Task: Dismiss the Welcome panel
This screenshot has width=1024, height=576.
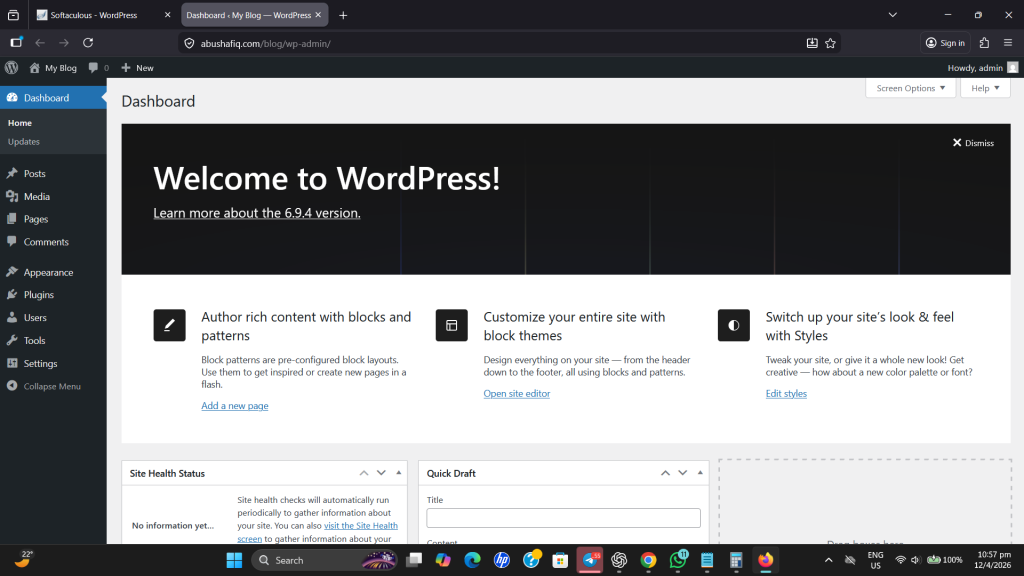Action: point(973,143)
